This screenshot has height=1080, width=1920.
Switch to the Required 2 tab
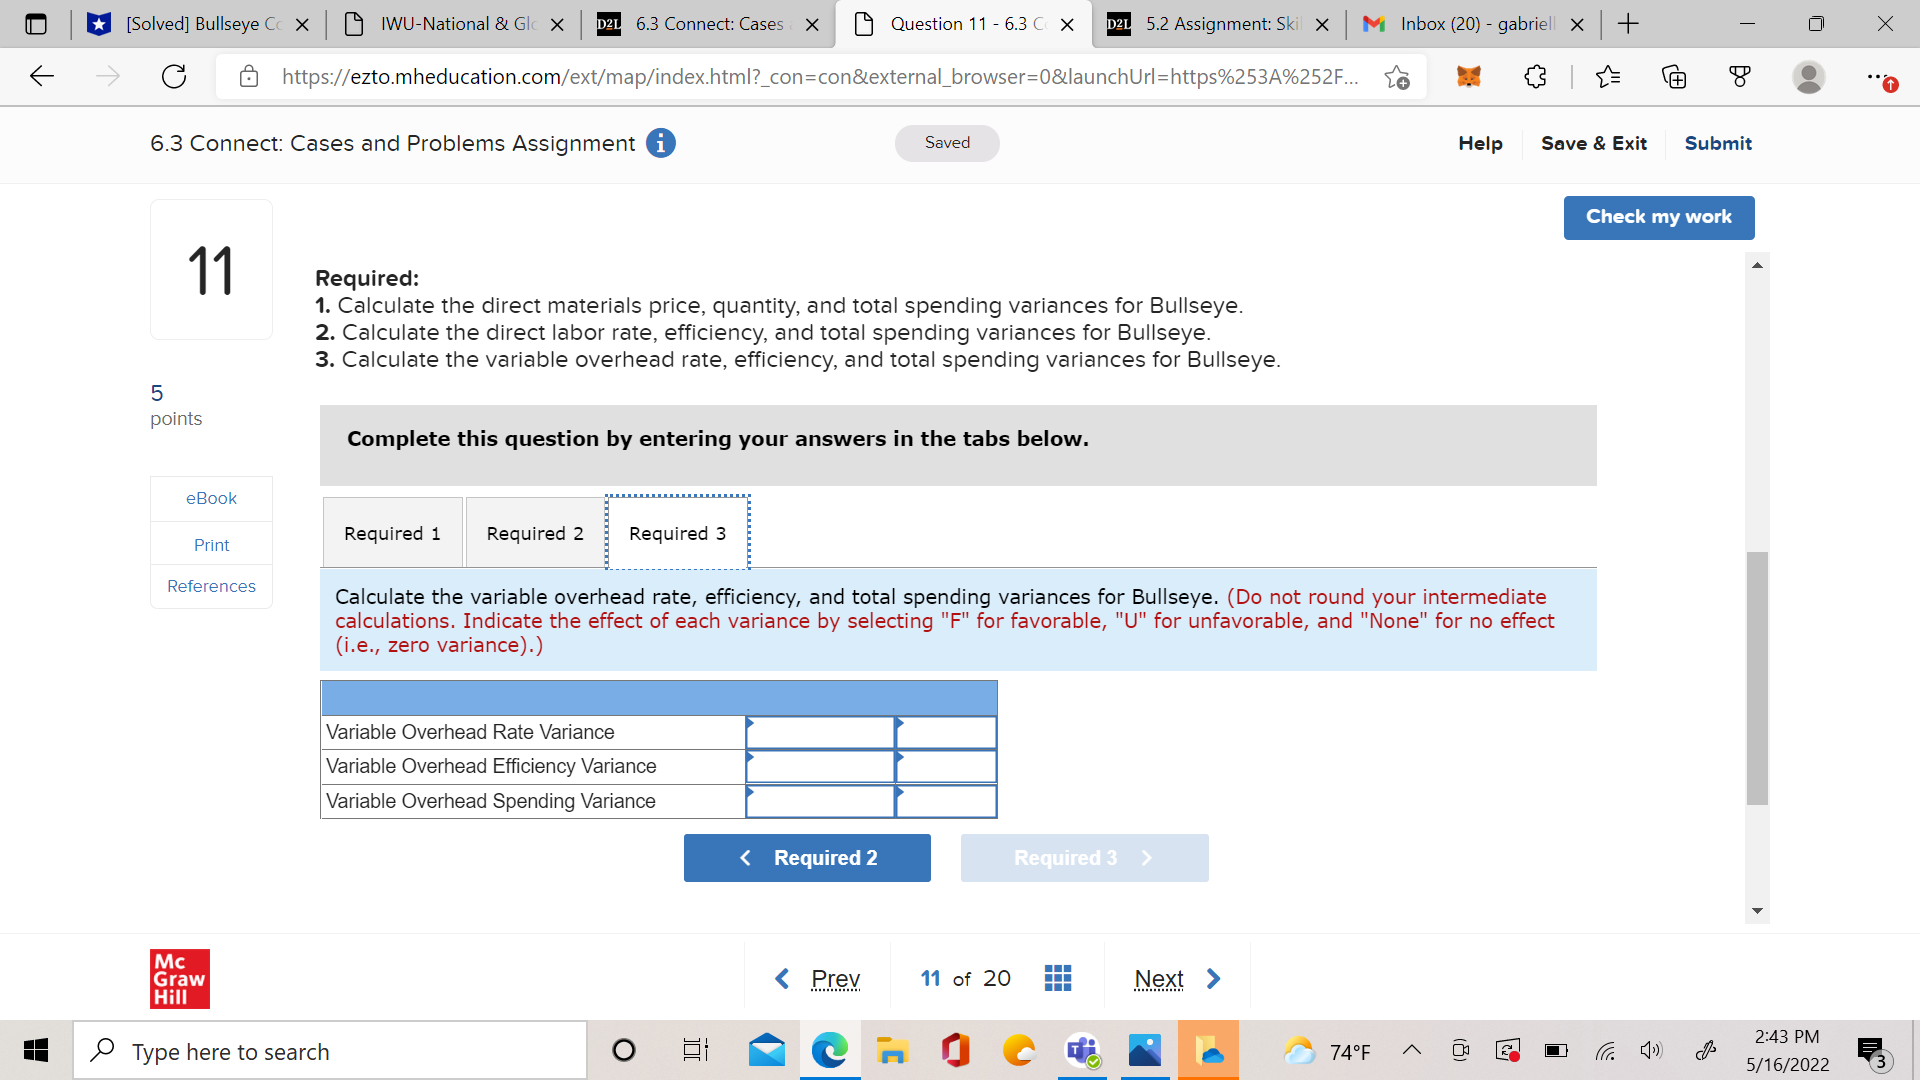(535, 533)
